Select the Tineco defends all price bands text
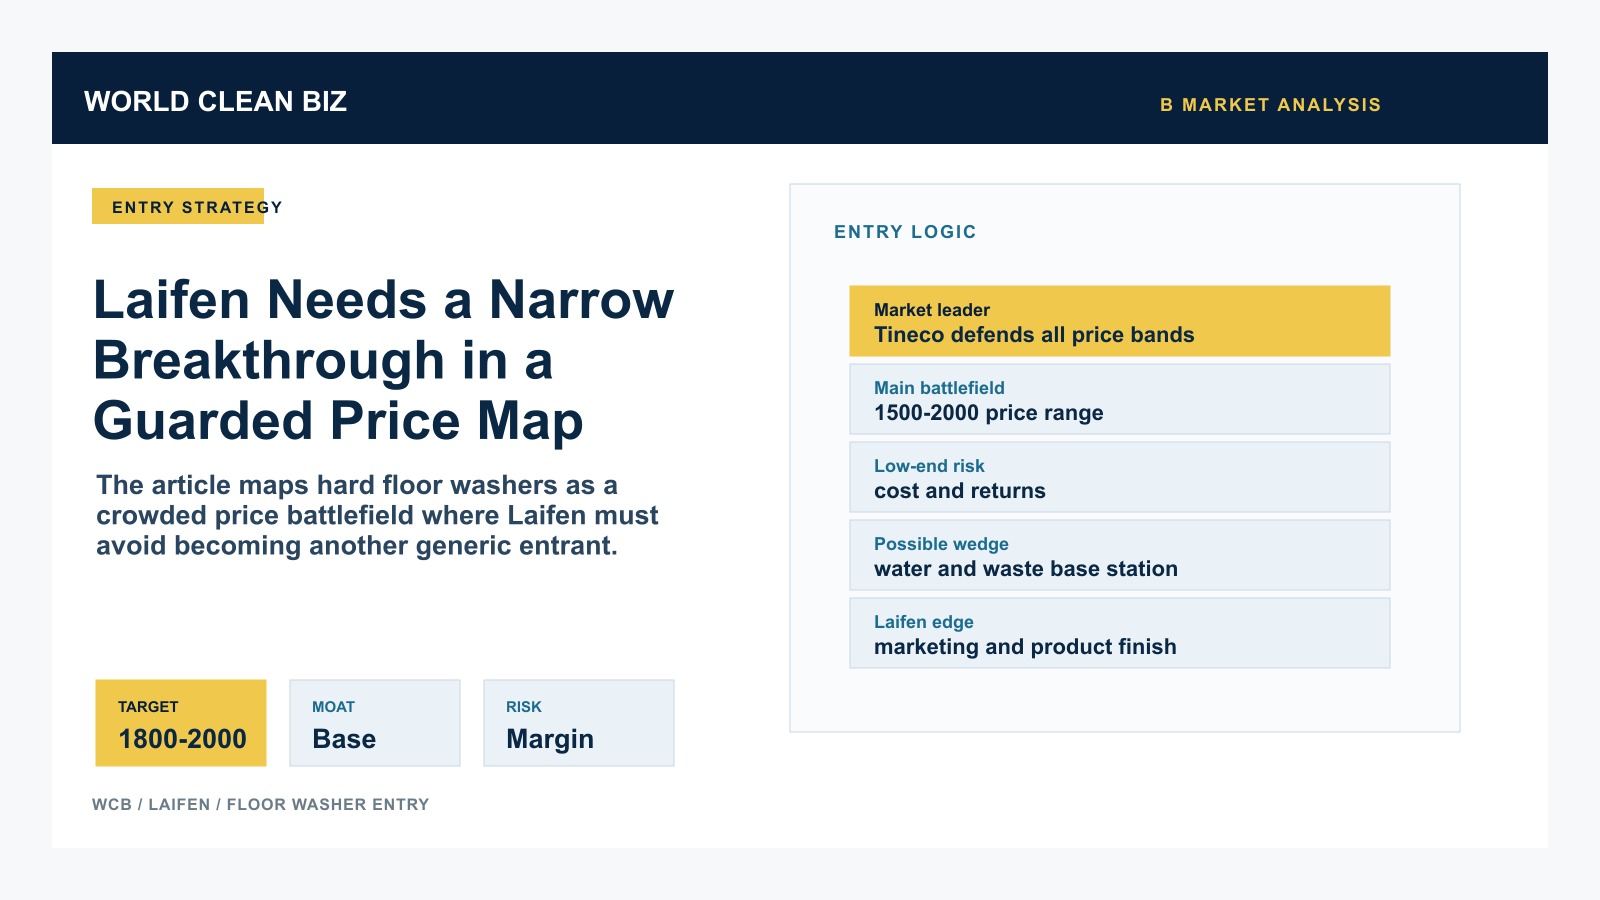Screen dimensions: 1600x900 click(x=1034, y=335)
